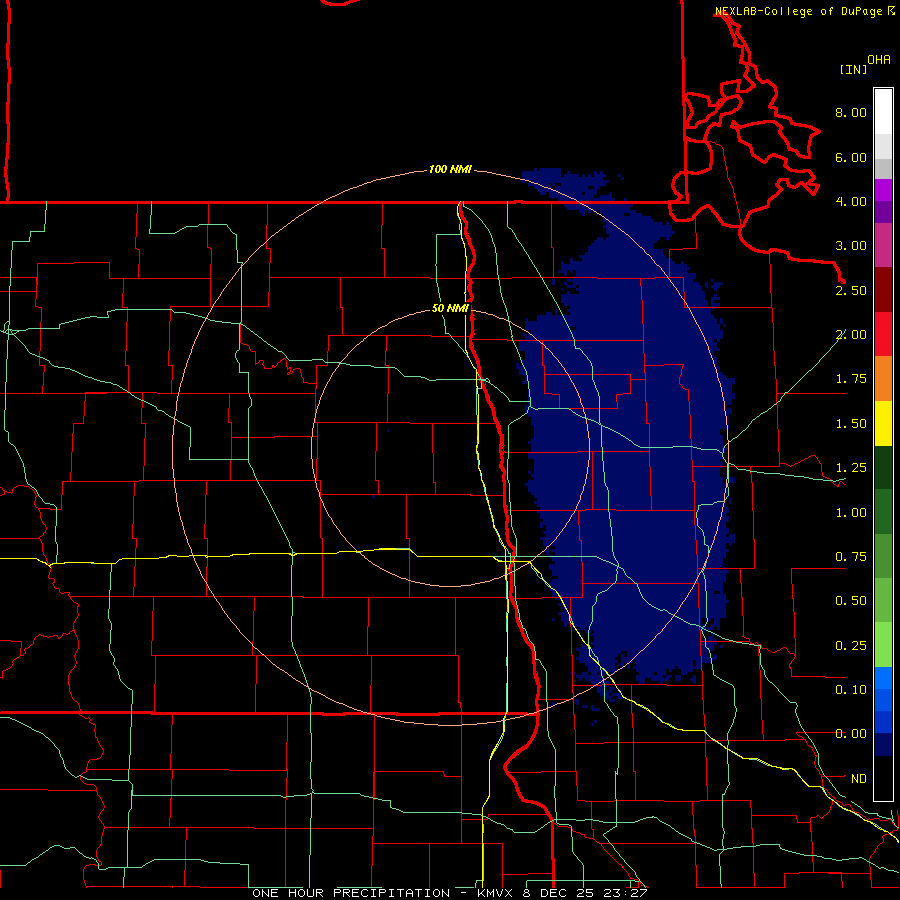Click the orange legend swatch
The width and height of the screenshot is (900, 900).
pos(883,379)
